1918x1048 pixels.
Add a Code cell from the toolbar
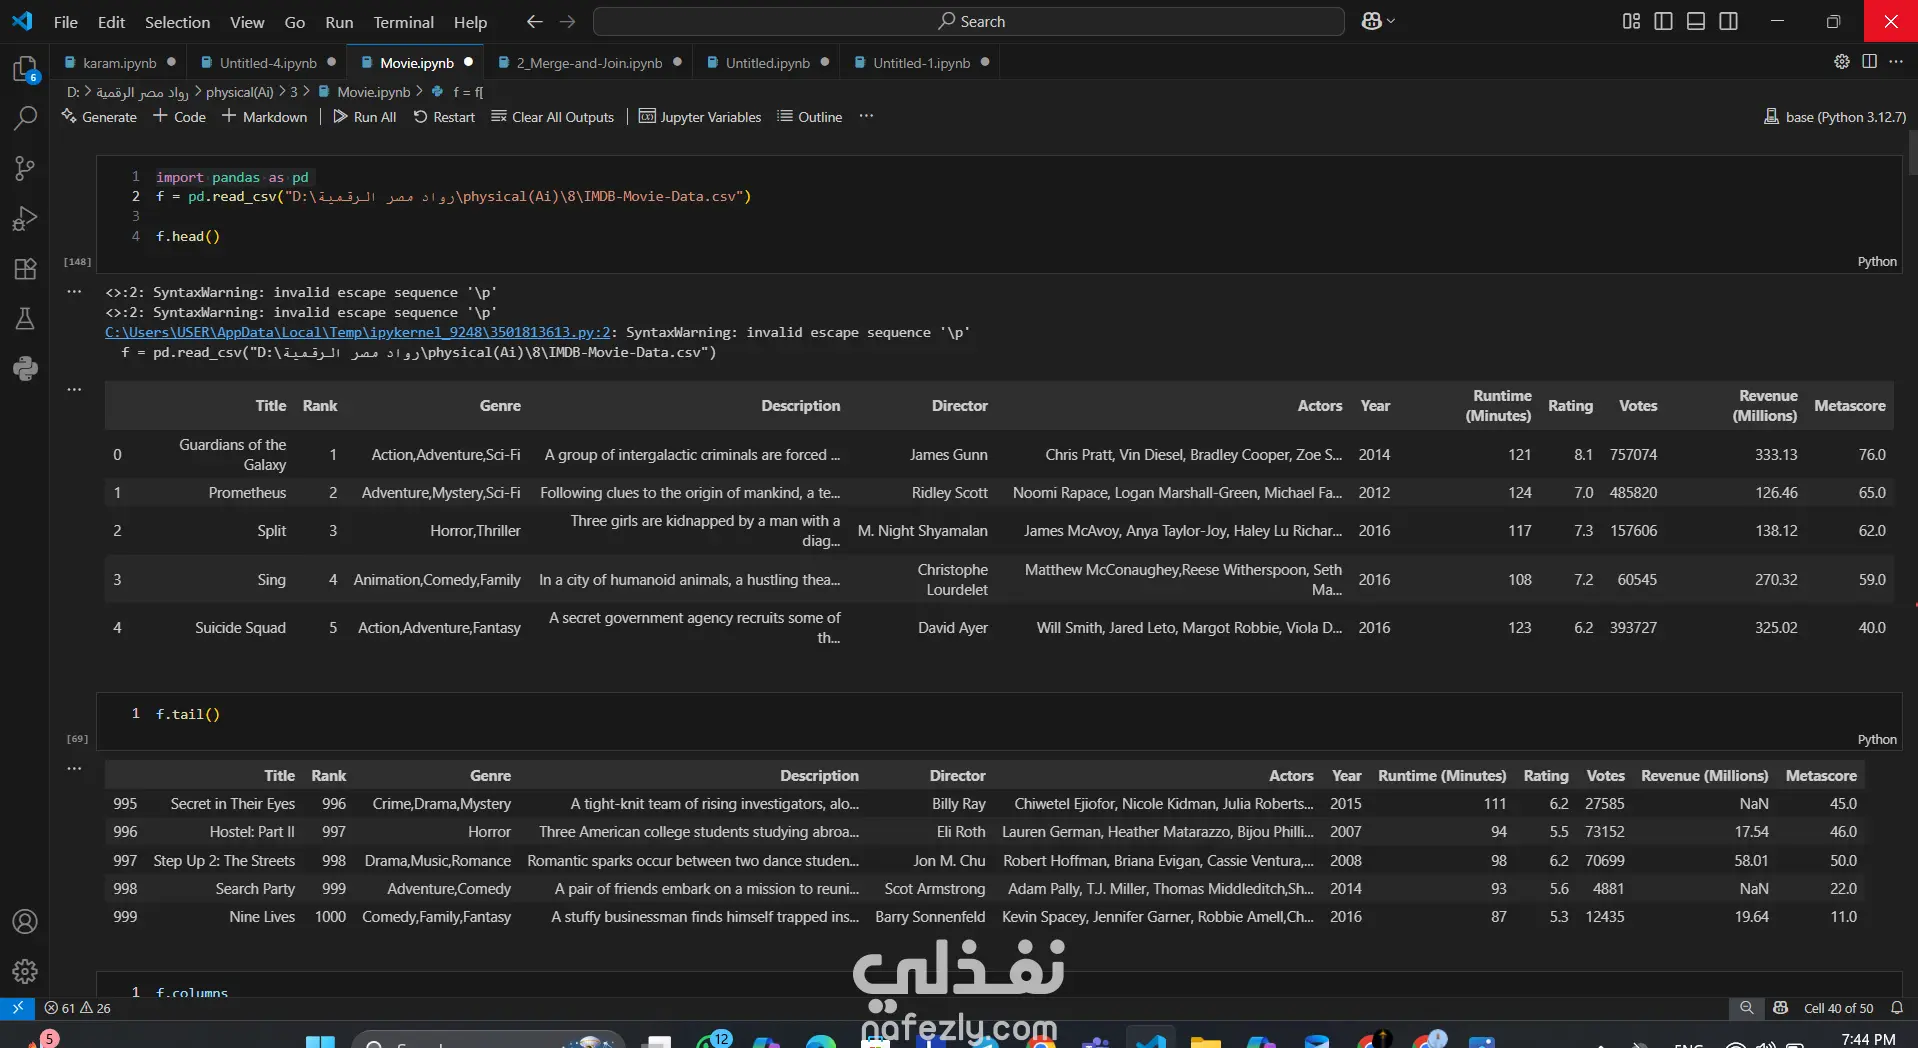click(180, 117)
